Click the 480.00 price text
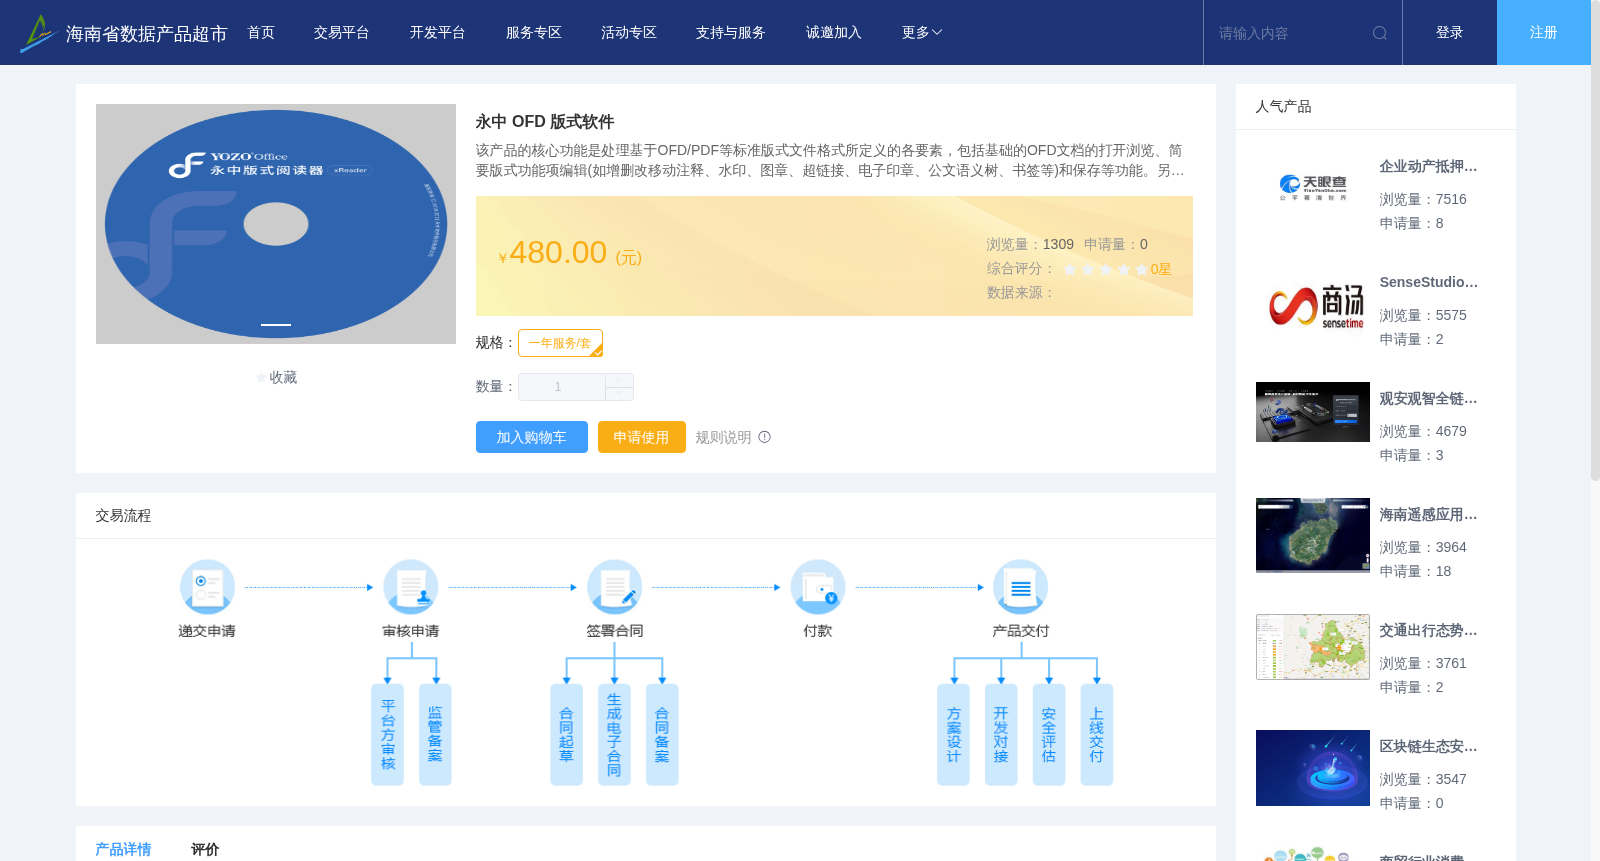This screenshot has height=861, width=1600. point(558,253)
